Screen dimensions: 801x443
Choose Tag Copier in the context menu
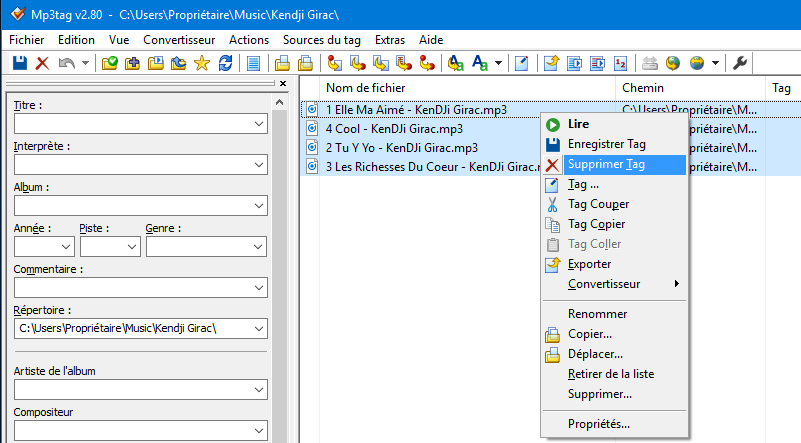pos(615,224)
